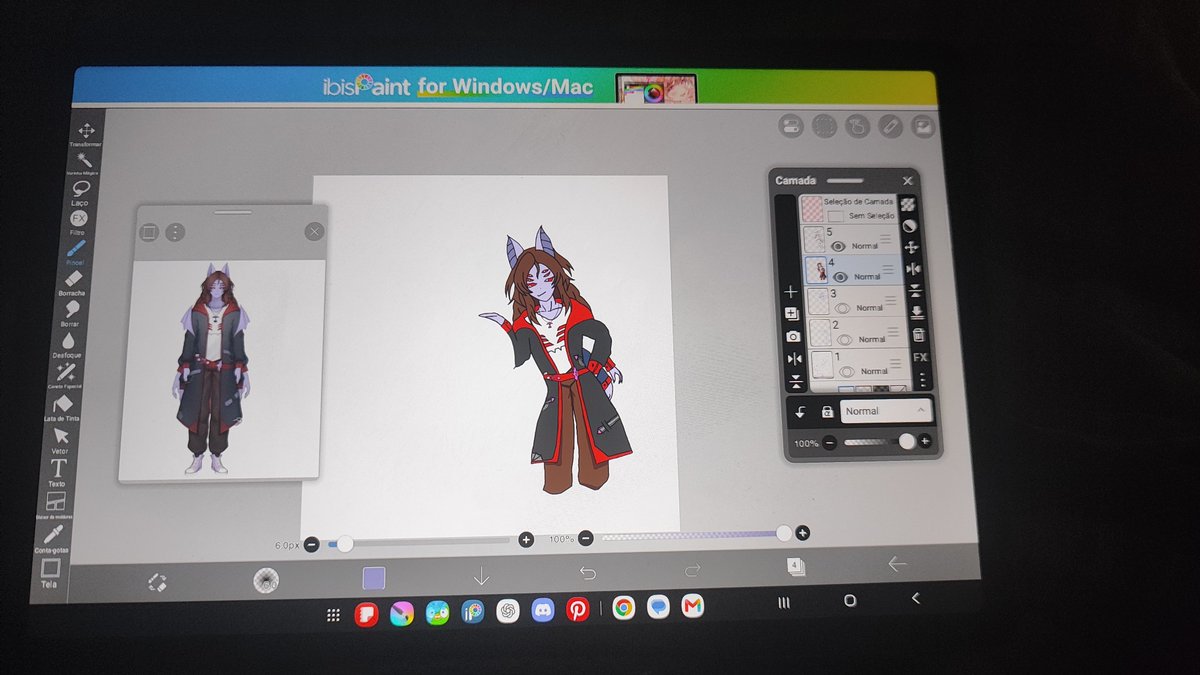This screenshot has width=1200, height=675.
Task: Click the redo arrow
Action: coord(692,569)
